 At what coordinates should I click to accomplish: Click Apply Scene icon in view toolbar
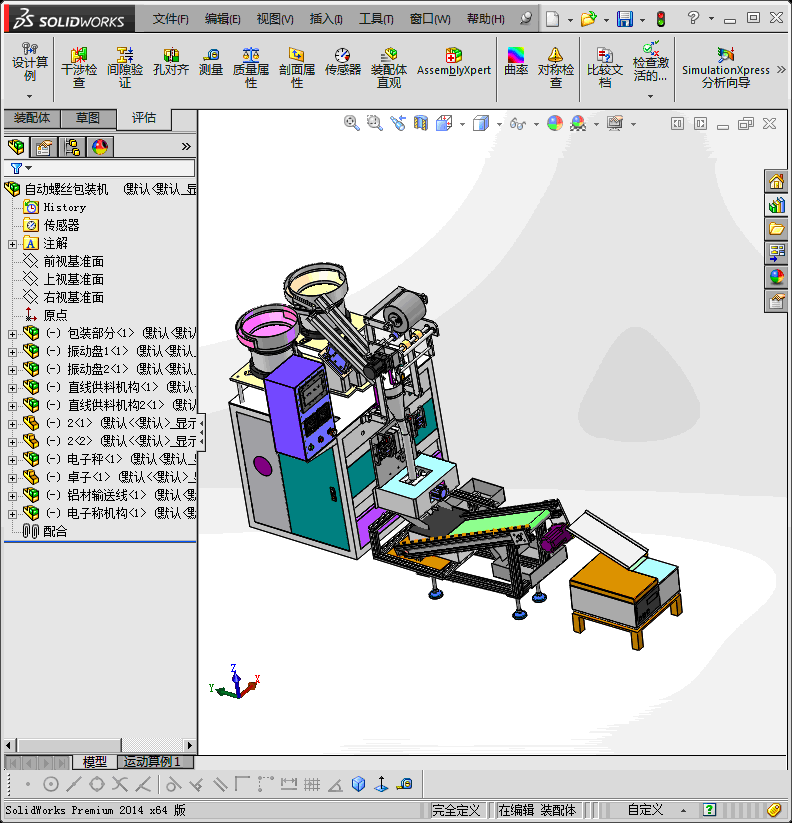[x=578, y=123]
